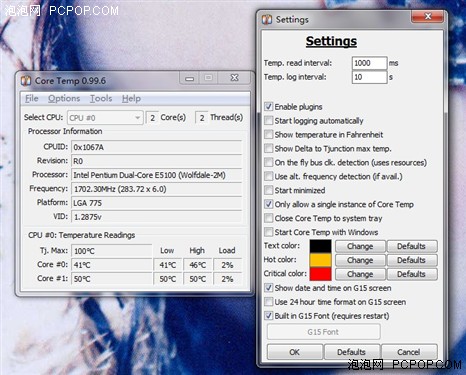Open the Tools menu in Core Temp
The image size is (466, 375).
tap(101, 99)
